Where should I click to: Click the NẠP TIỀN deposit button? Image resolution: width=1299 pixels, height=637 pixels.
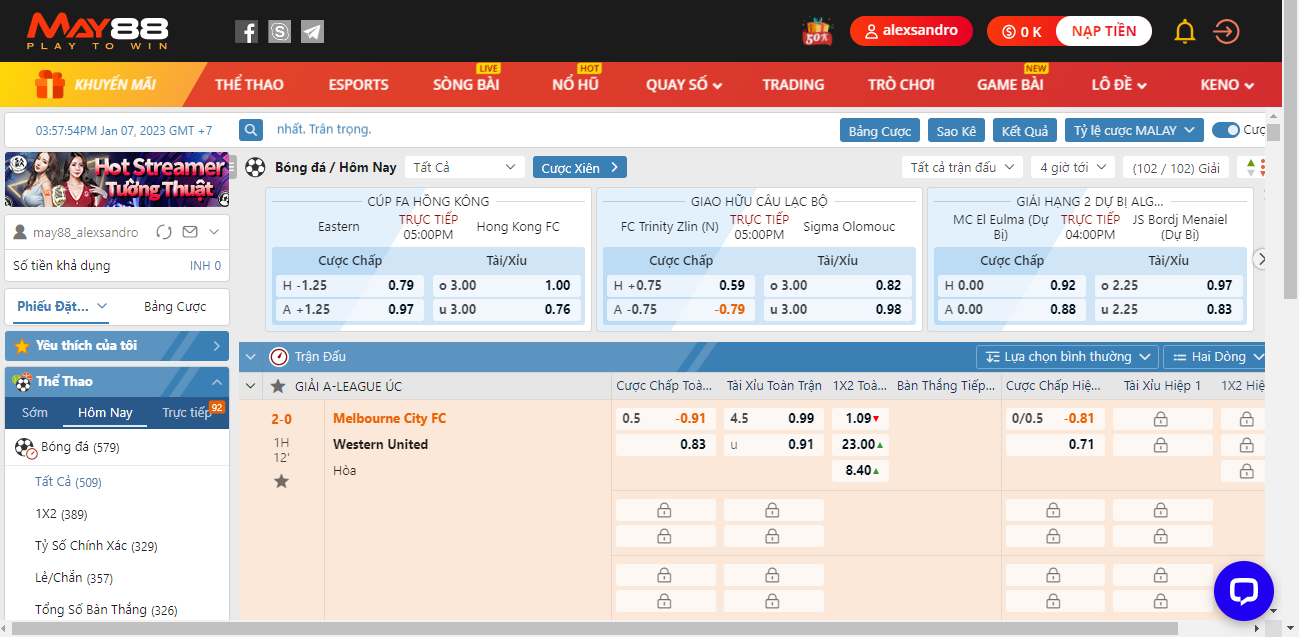[x=1103, y=31]
